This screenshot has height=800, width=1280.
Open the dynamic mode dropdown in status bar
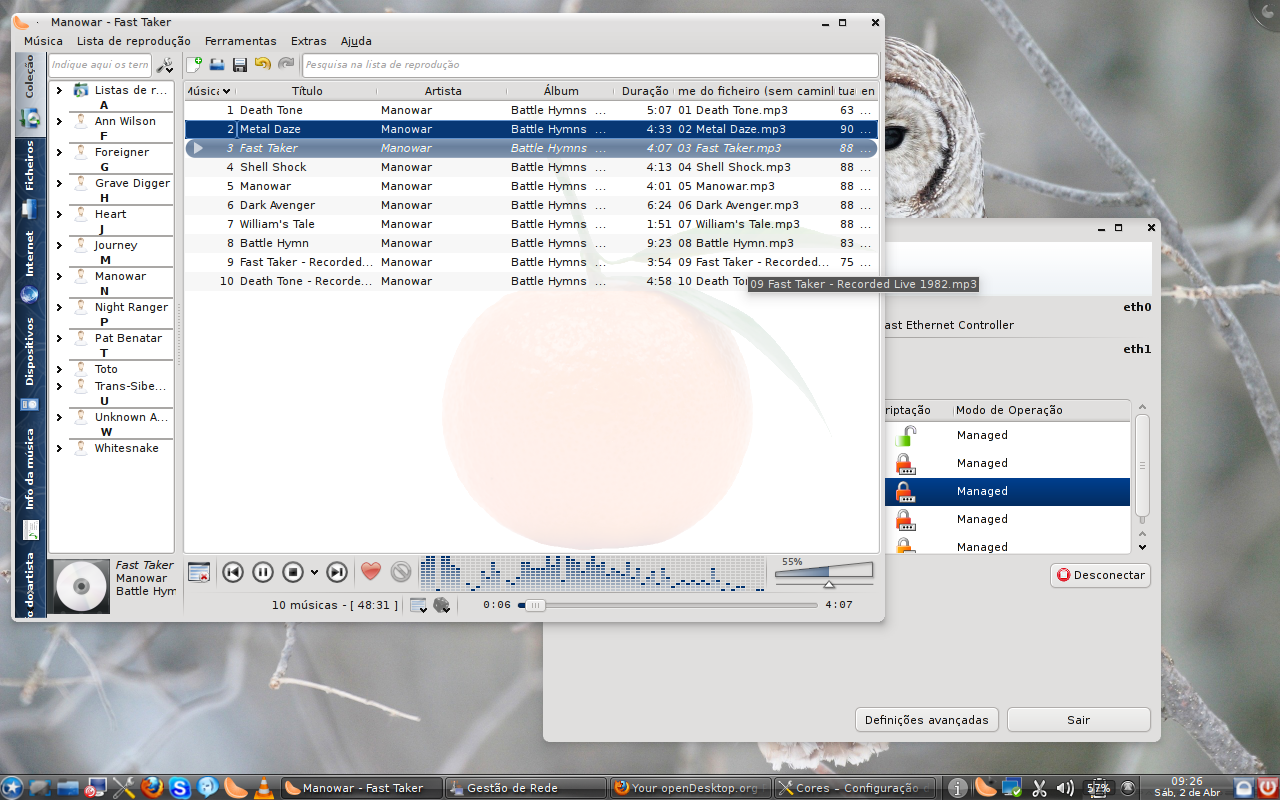click(441, 605)
